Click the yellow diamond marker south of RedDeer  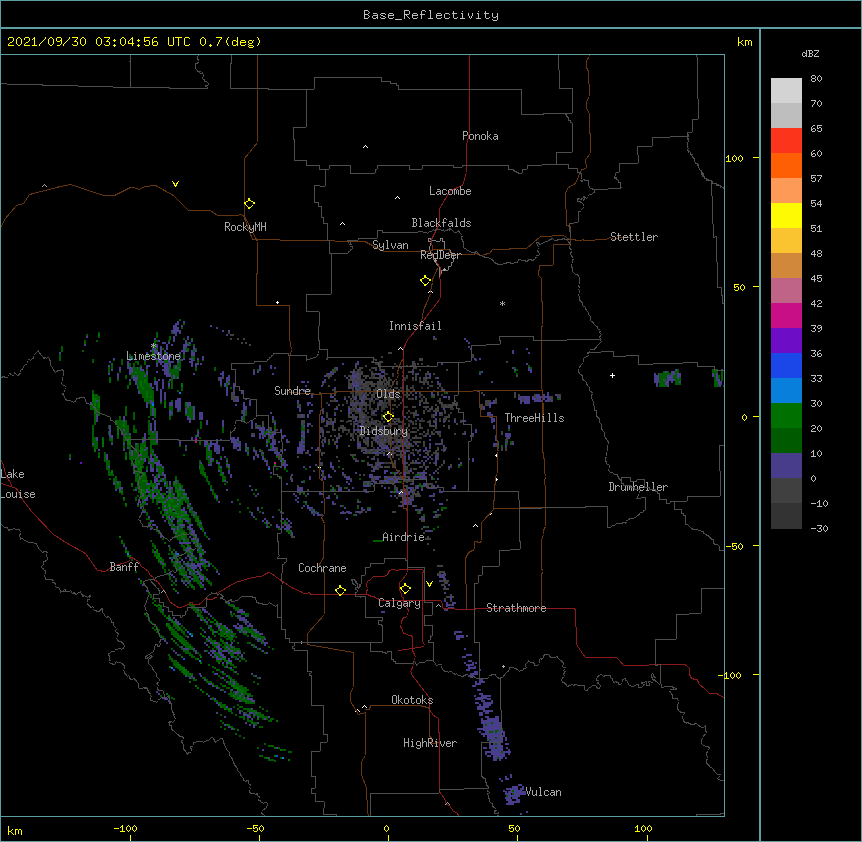(426, 281)
